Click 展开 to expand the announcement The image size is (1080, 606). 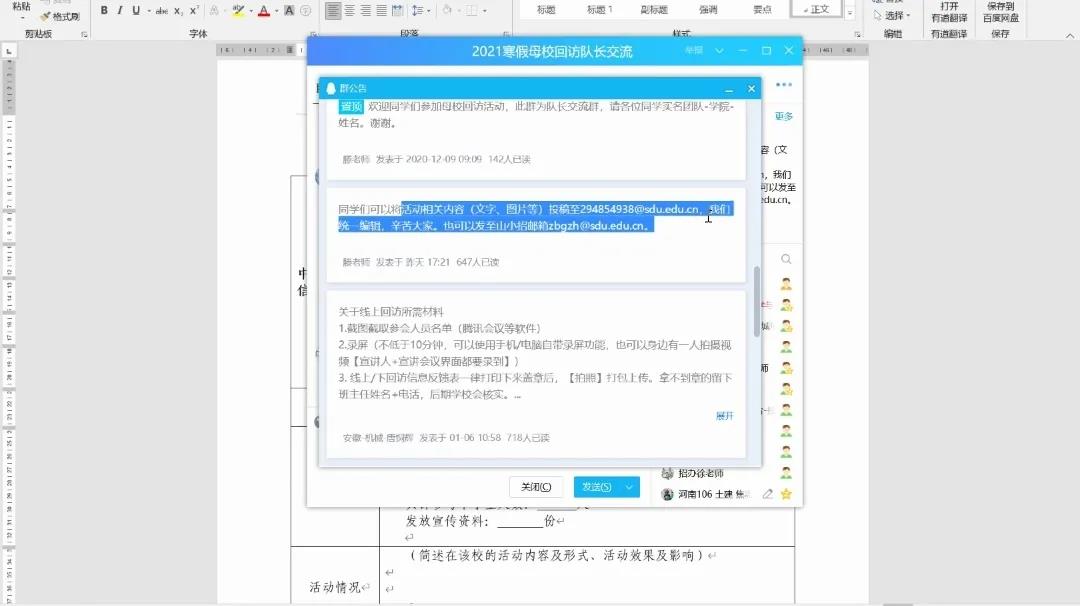[x=724, y=416]
